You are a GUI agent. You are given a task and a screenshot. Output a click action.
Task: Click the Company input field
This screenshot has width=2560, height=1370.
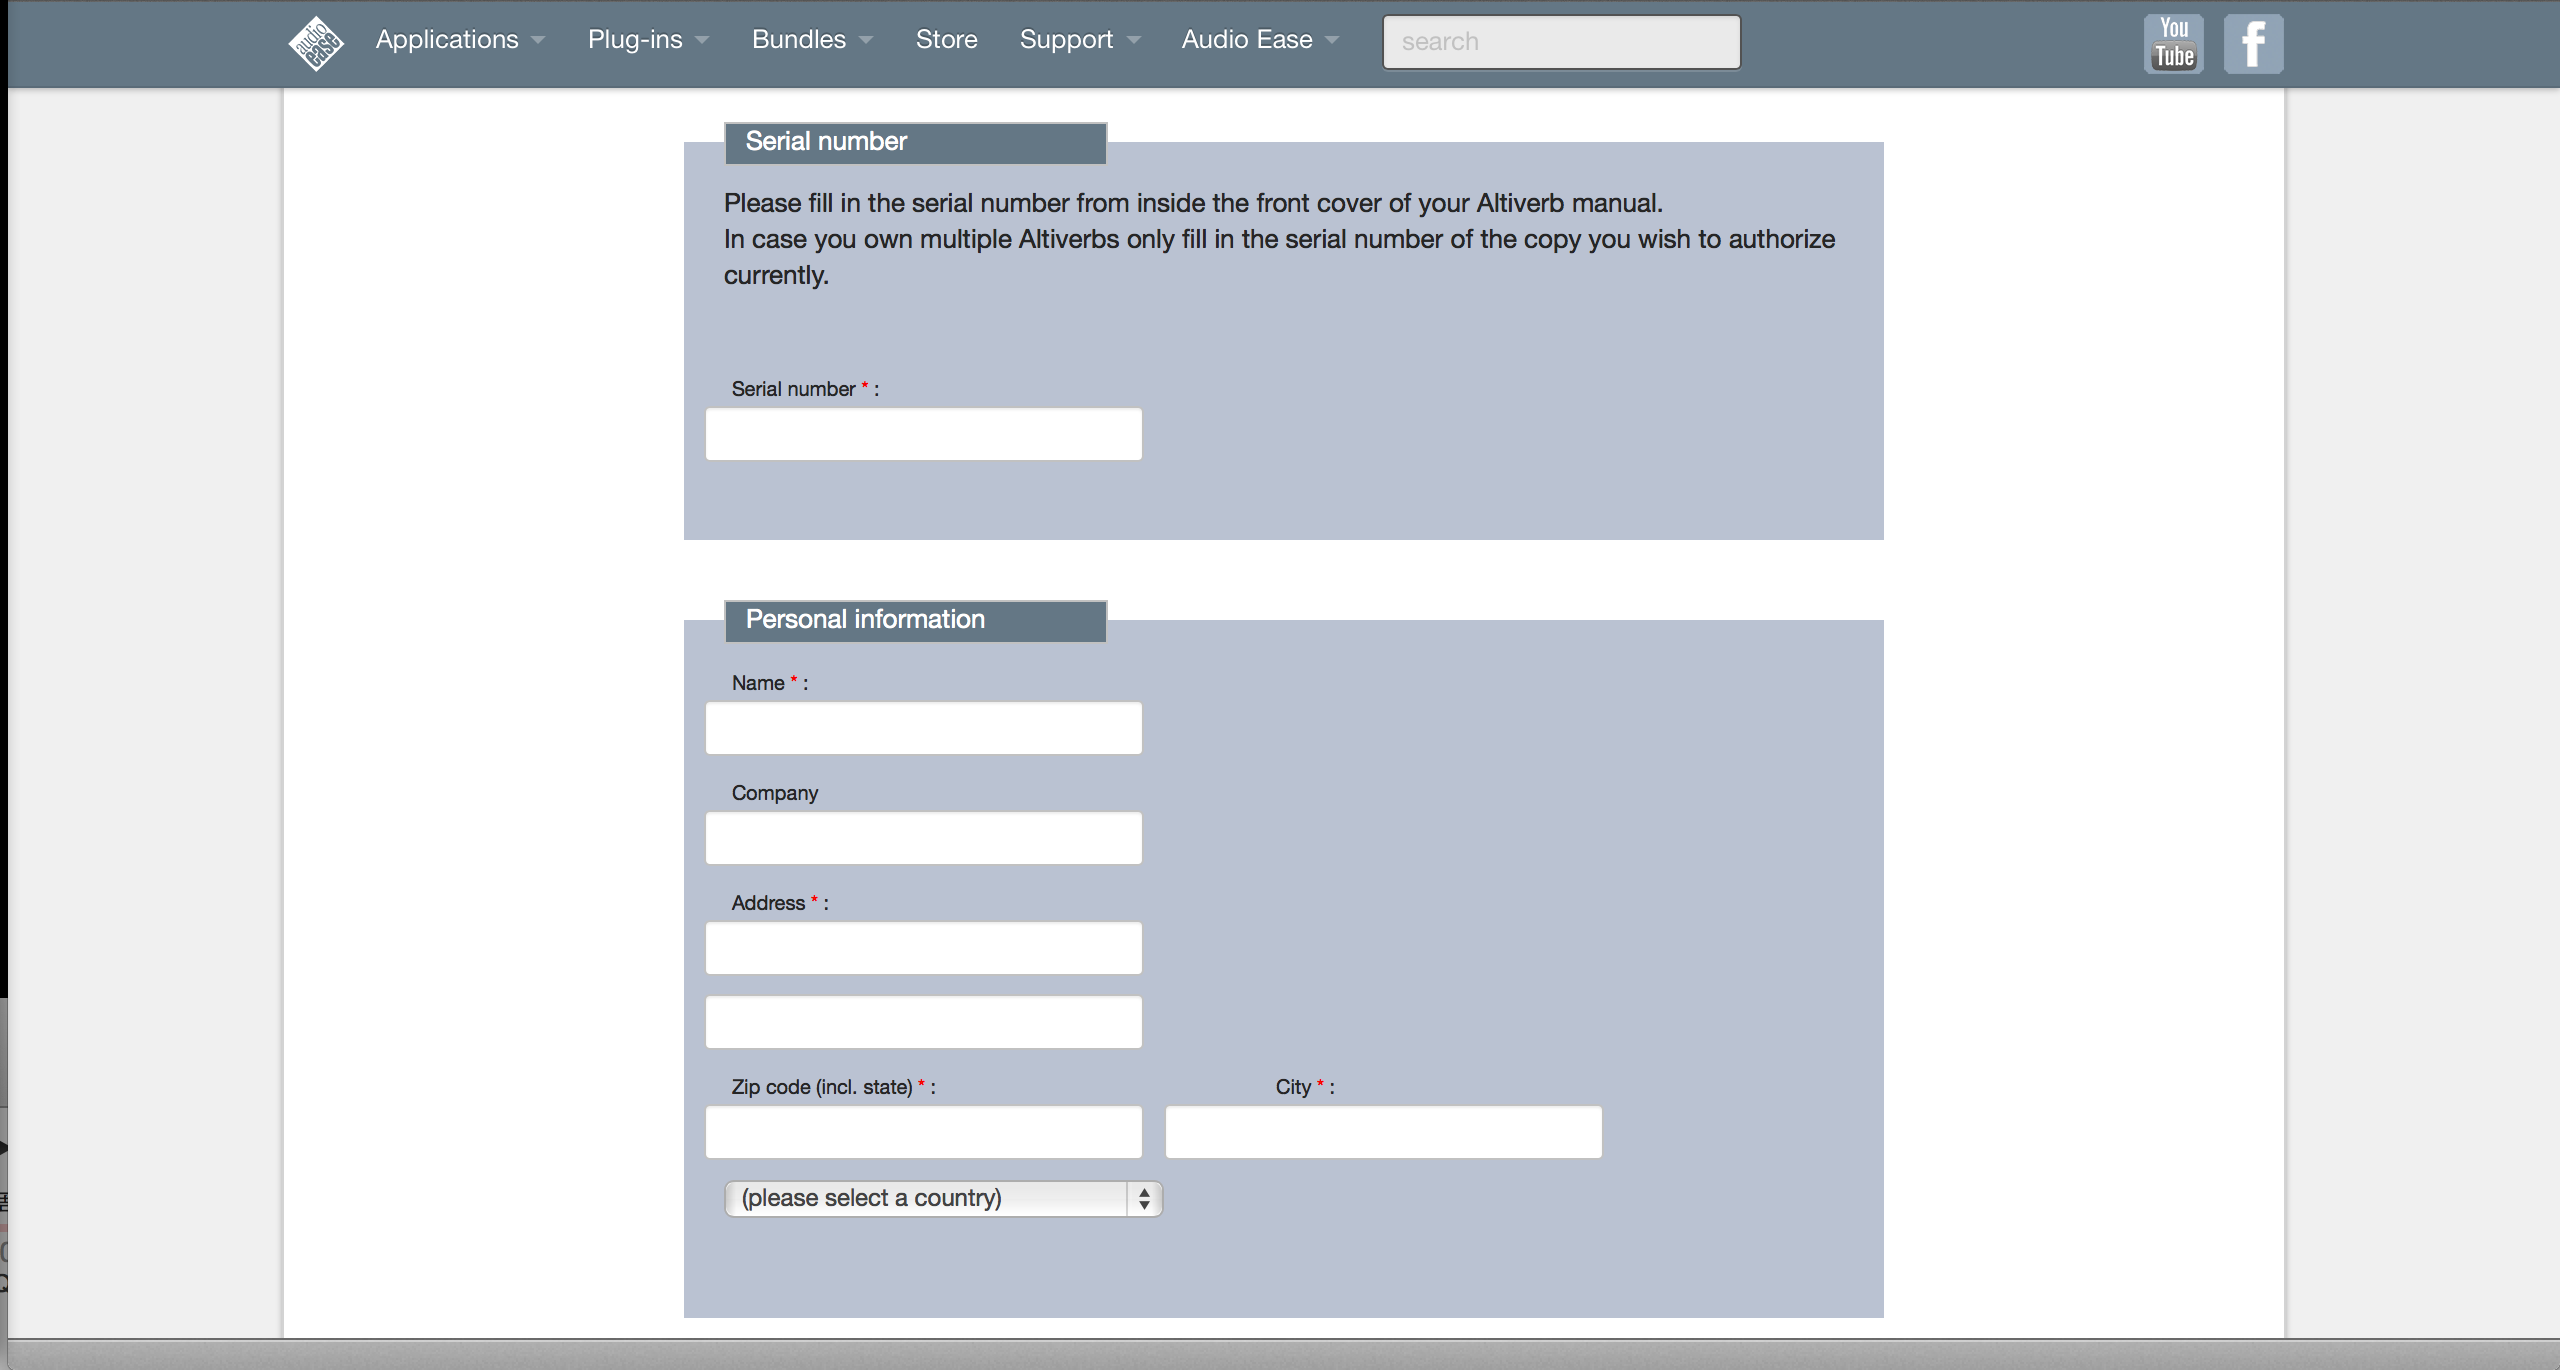tap(923, 838)
